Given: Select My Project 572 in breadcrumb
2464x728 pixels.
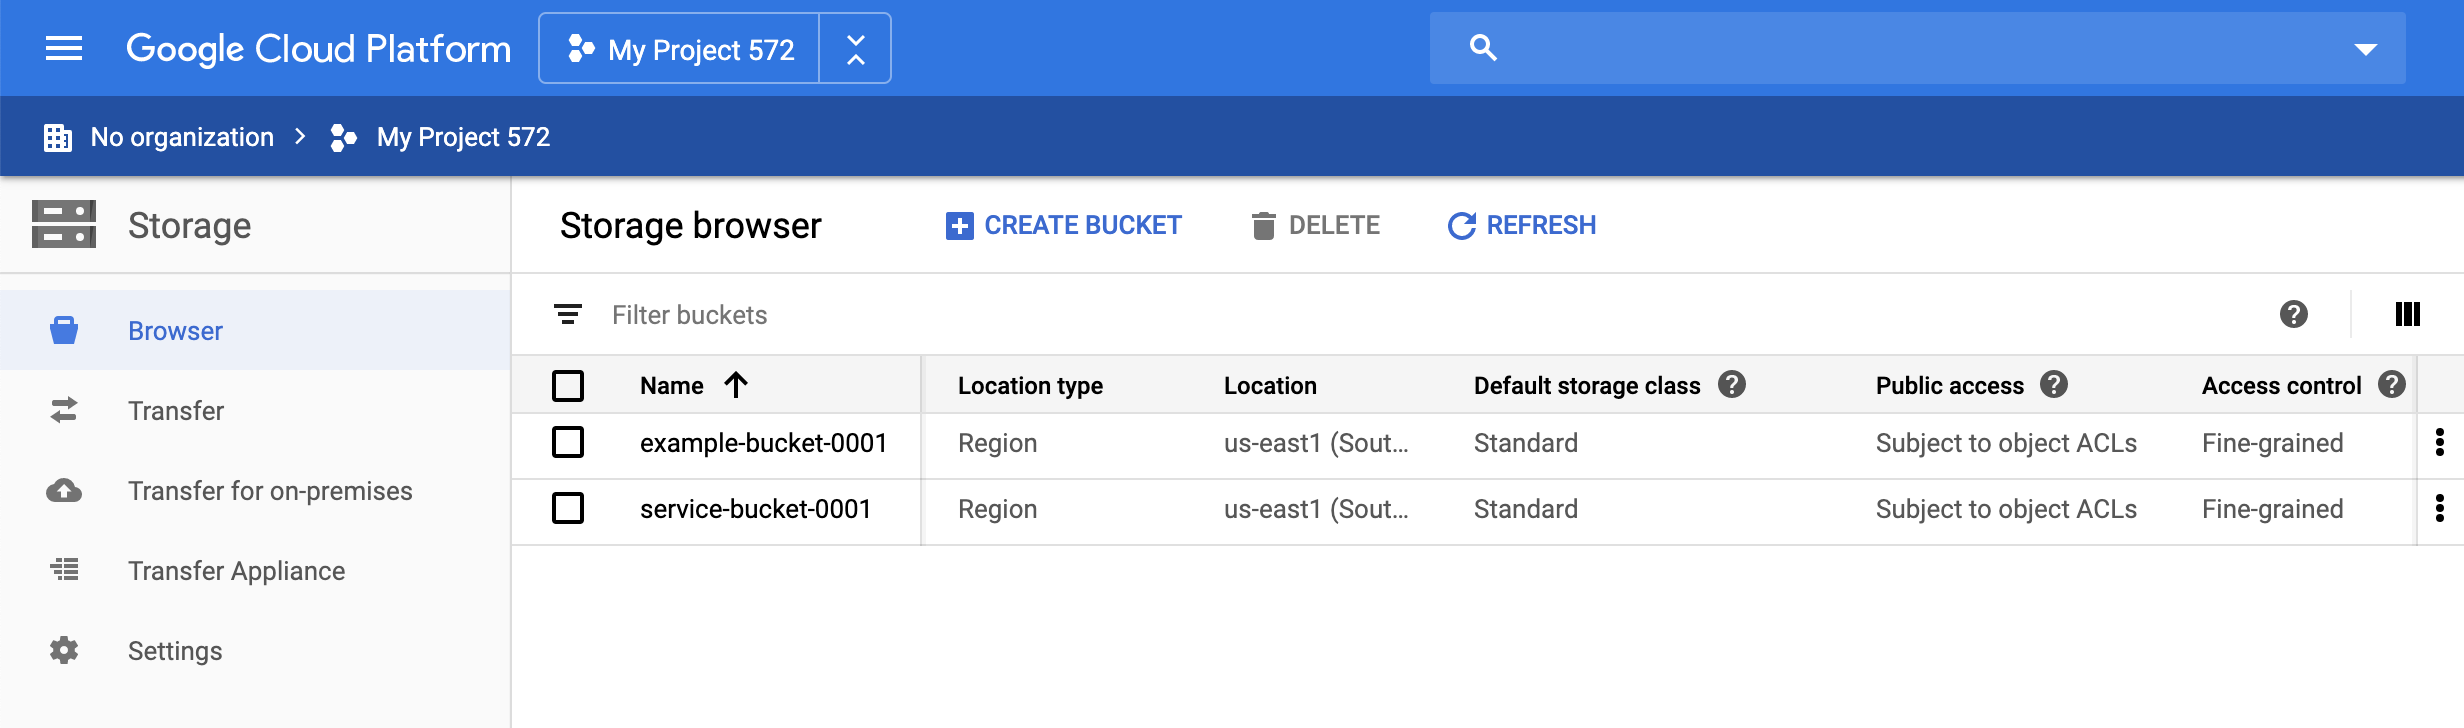Looking at the screenshot, I should pos(463,137).
